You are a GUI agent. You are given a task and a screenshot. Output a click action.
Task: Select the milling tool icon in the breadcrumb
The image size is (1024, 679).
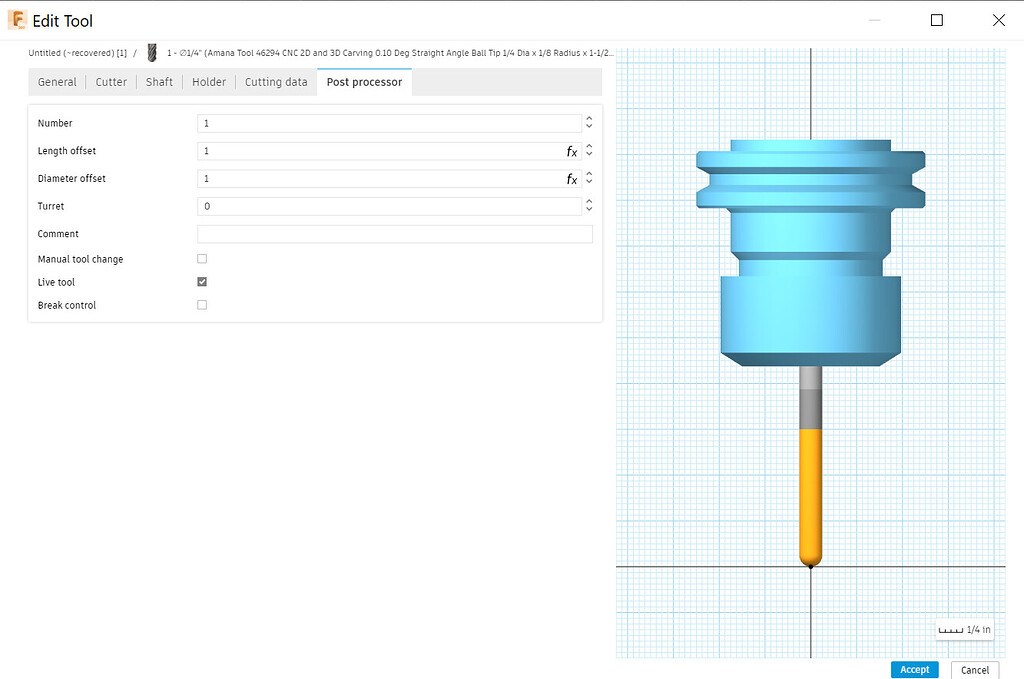click(151, 52)
